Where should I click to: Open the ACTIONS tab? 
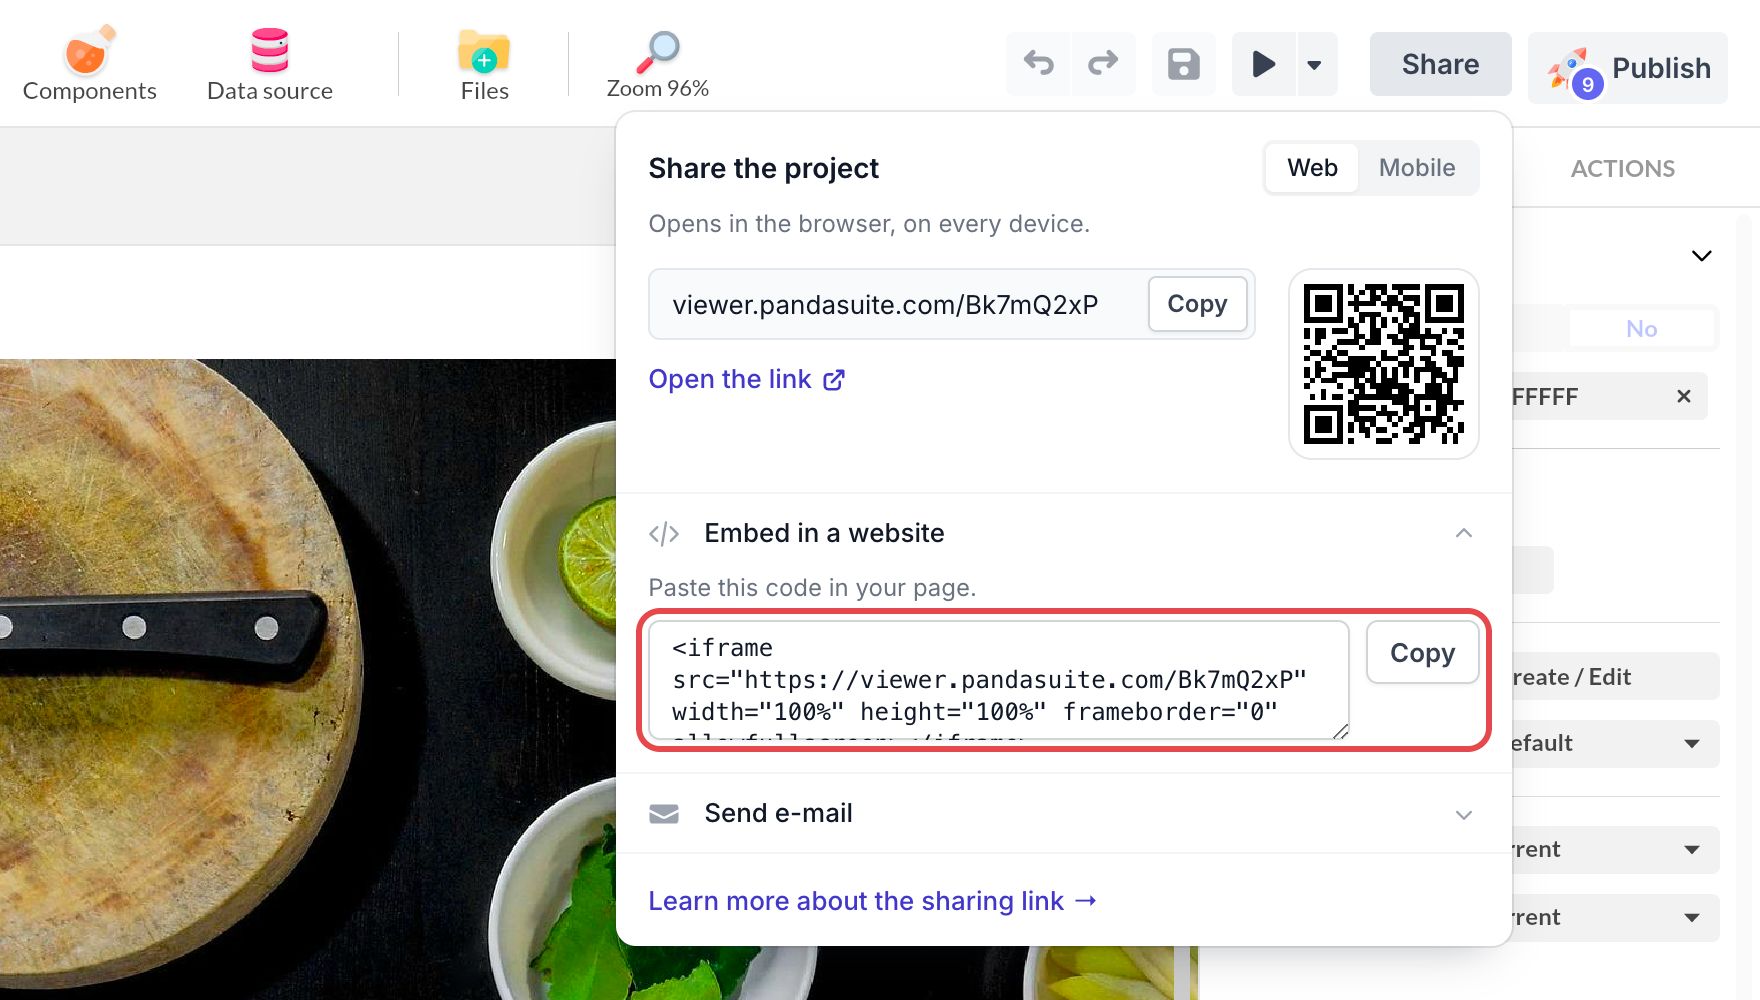pyautogui.click(x=1622, y=168)
